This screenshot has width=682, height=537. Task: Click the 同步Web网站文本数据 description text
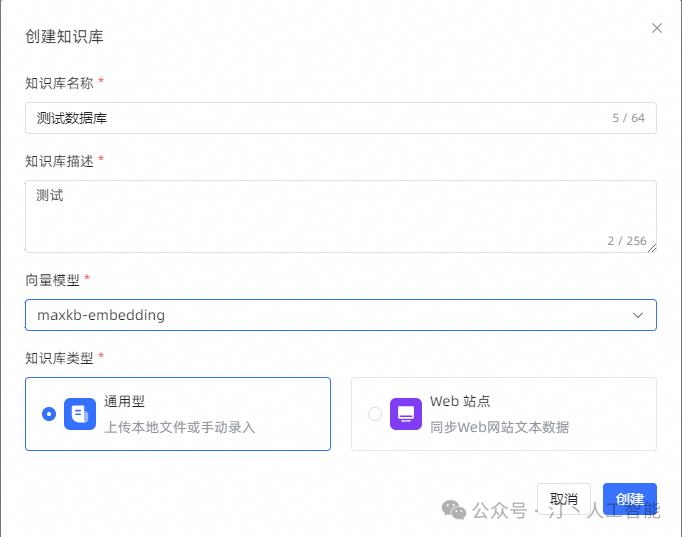500,427
